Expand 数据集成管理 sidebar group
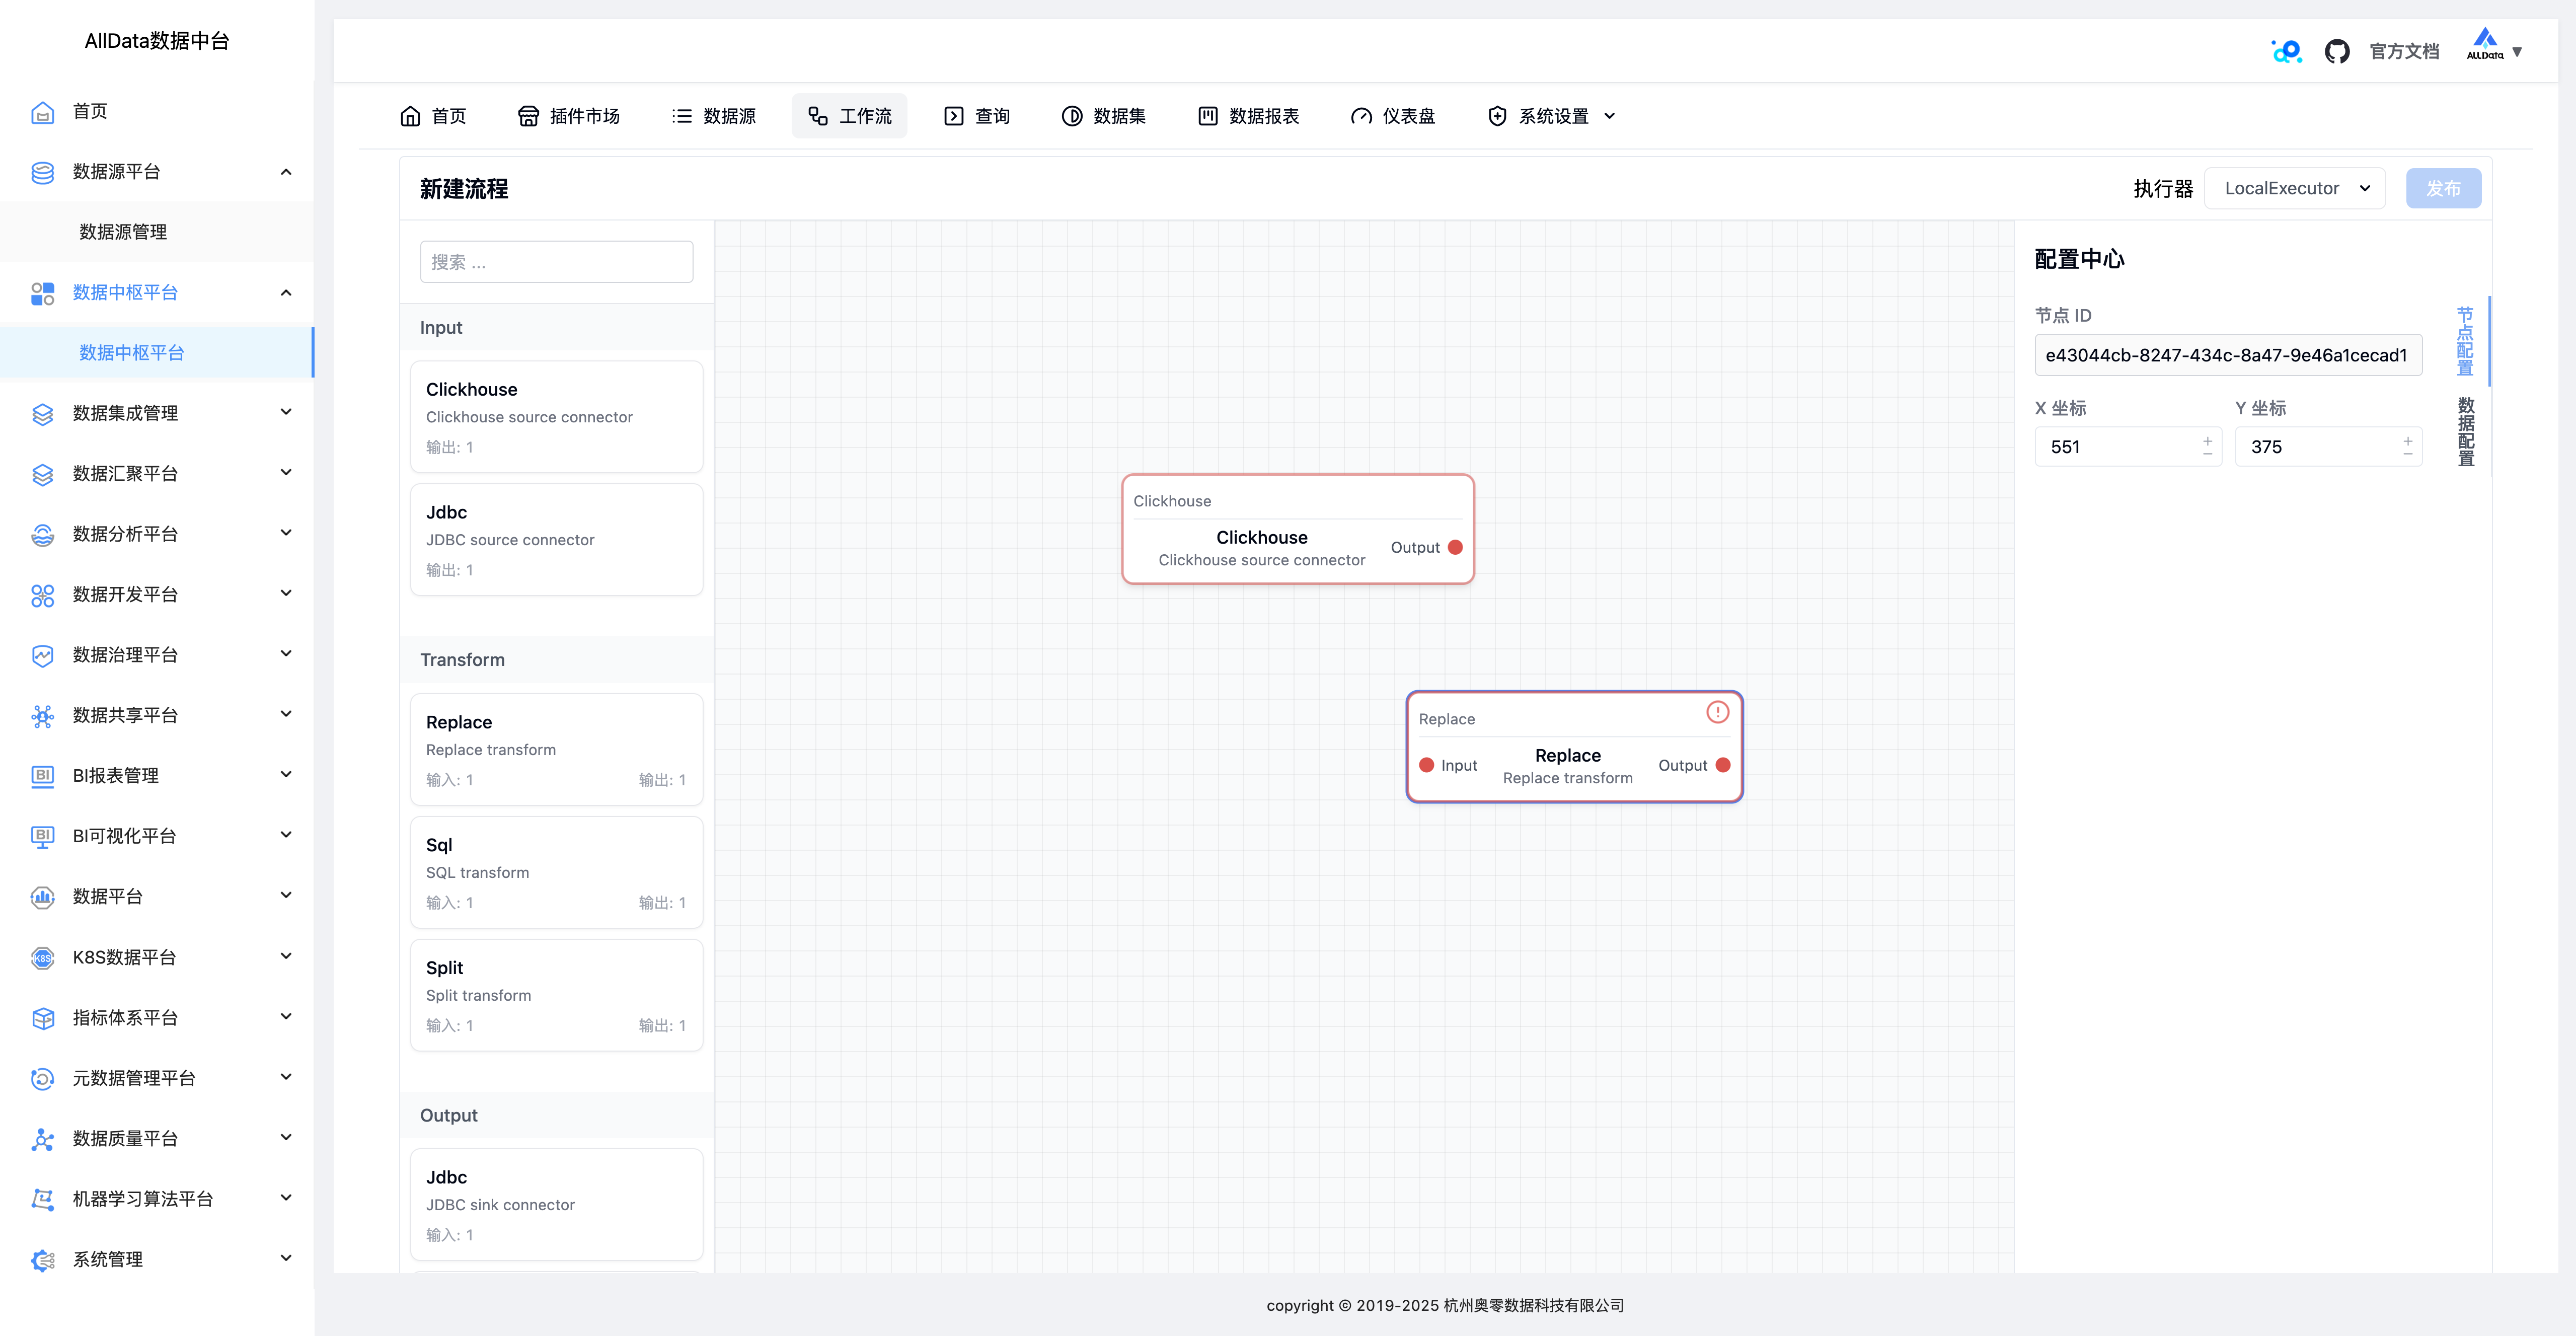This screenshot has height=1336, width=2576. coord(286,412)
